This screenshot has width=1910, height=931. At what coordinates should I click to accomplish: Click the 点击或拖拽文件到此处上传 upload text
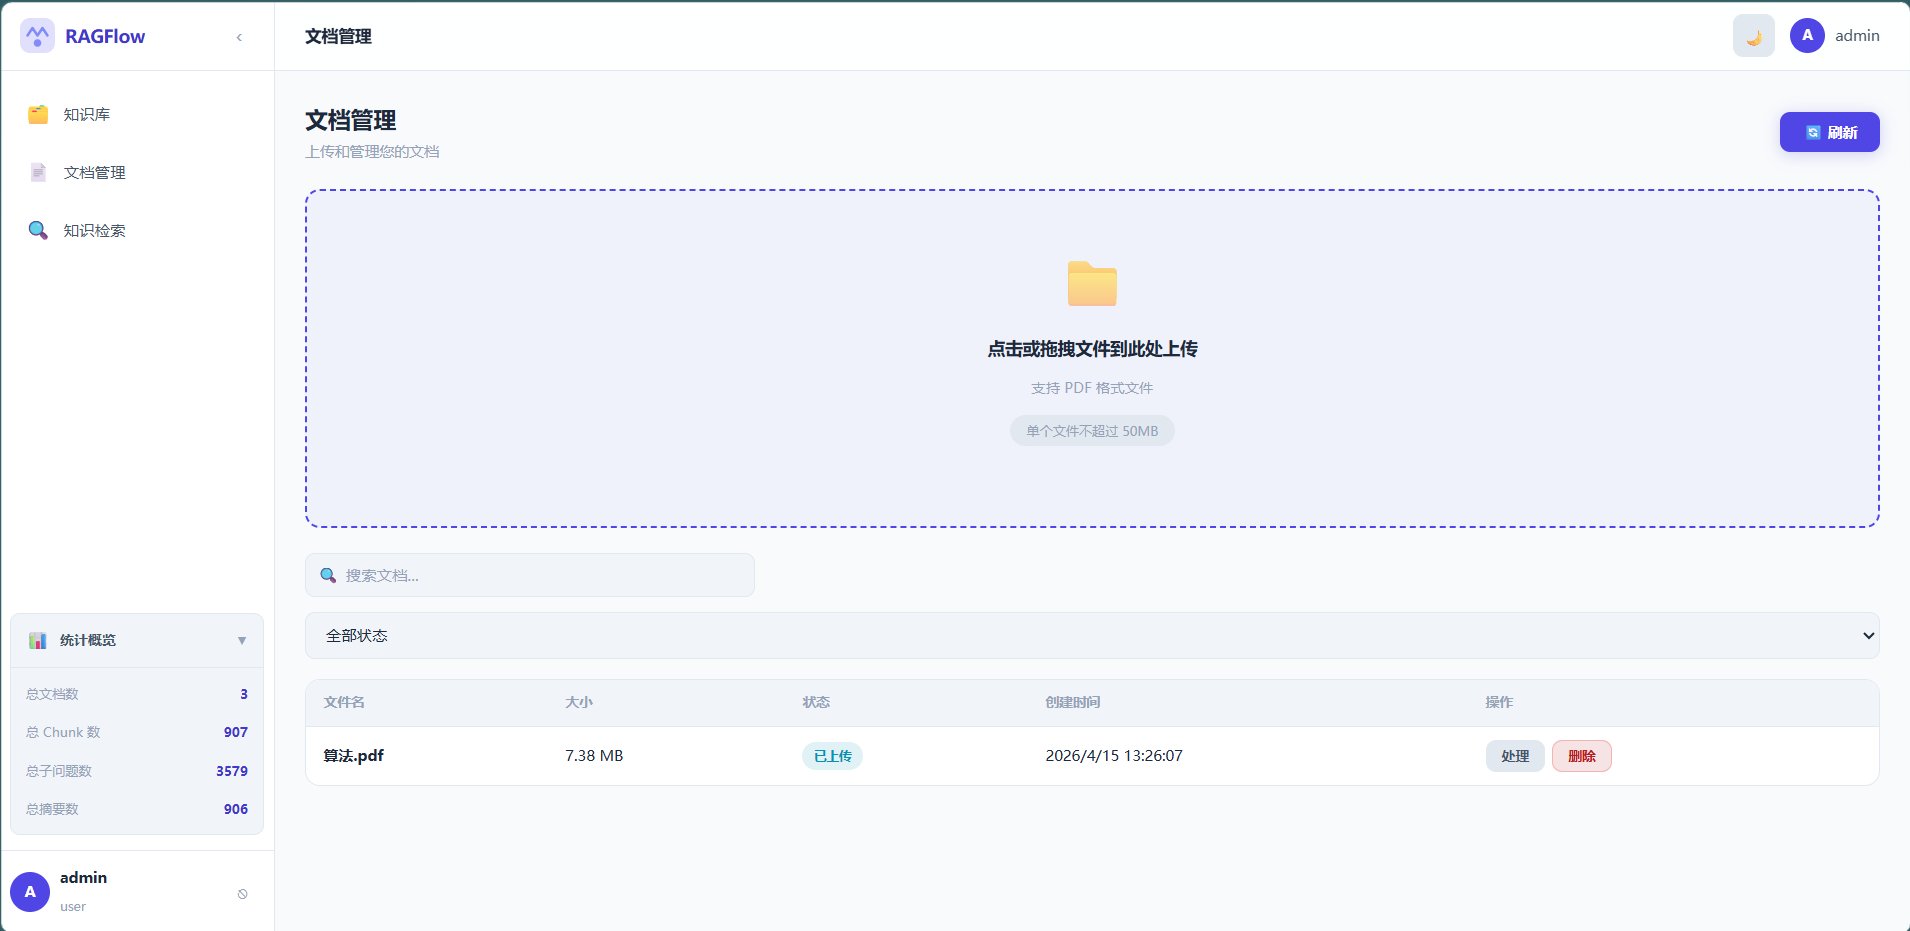1092,349
